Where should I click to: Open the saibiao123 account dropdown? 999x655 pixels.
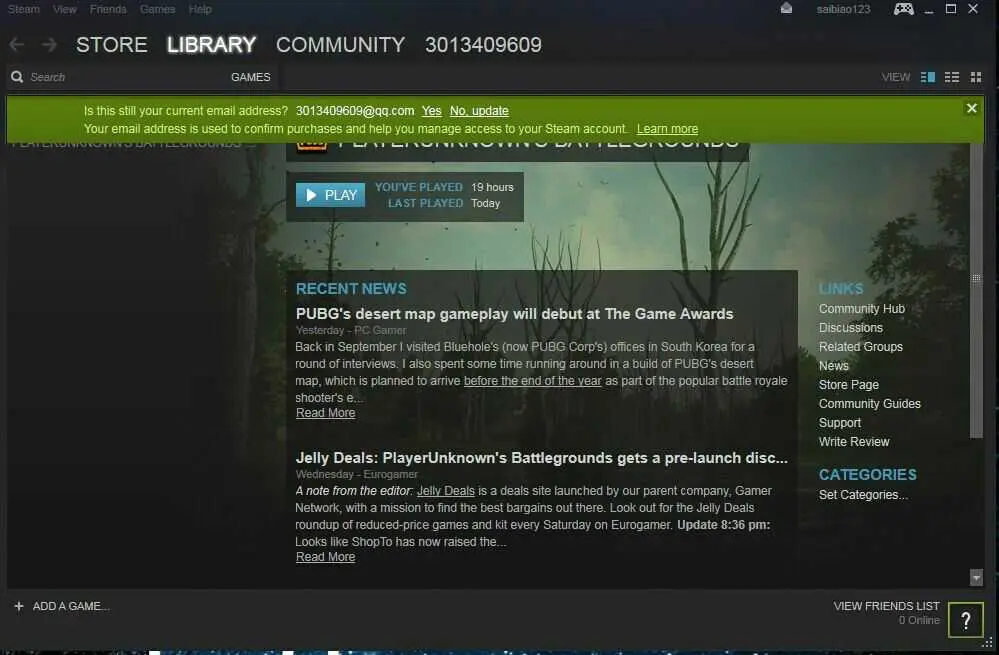pos(843,9)
